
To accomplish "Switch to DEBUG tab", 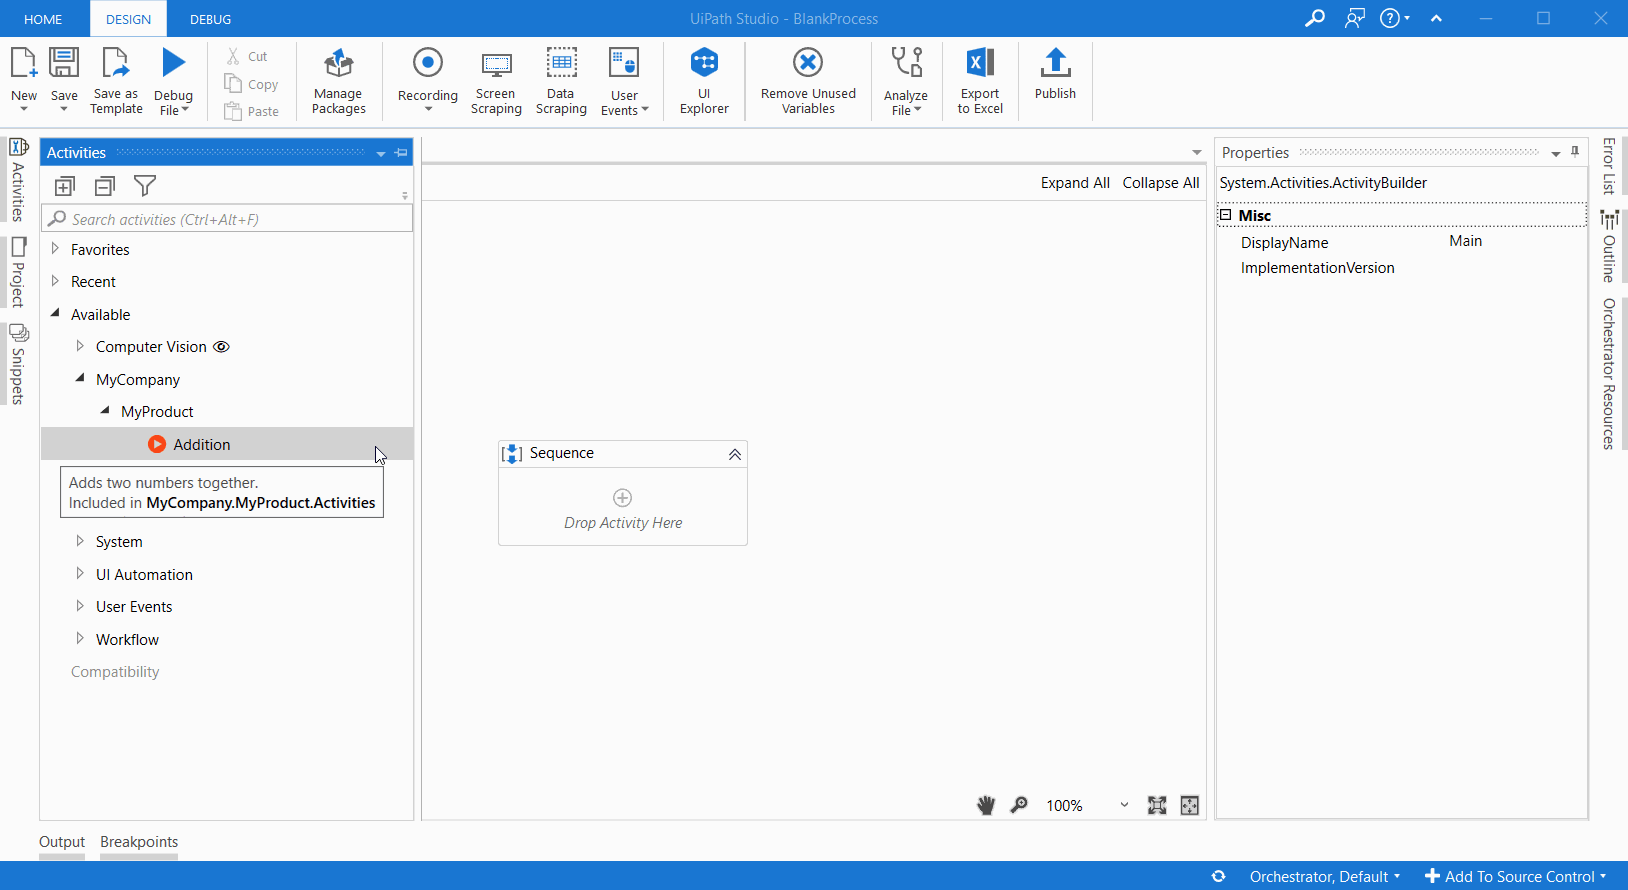I will (x=210, y=19).
